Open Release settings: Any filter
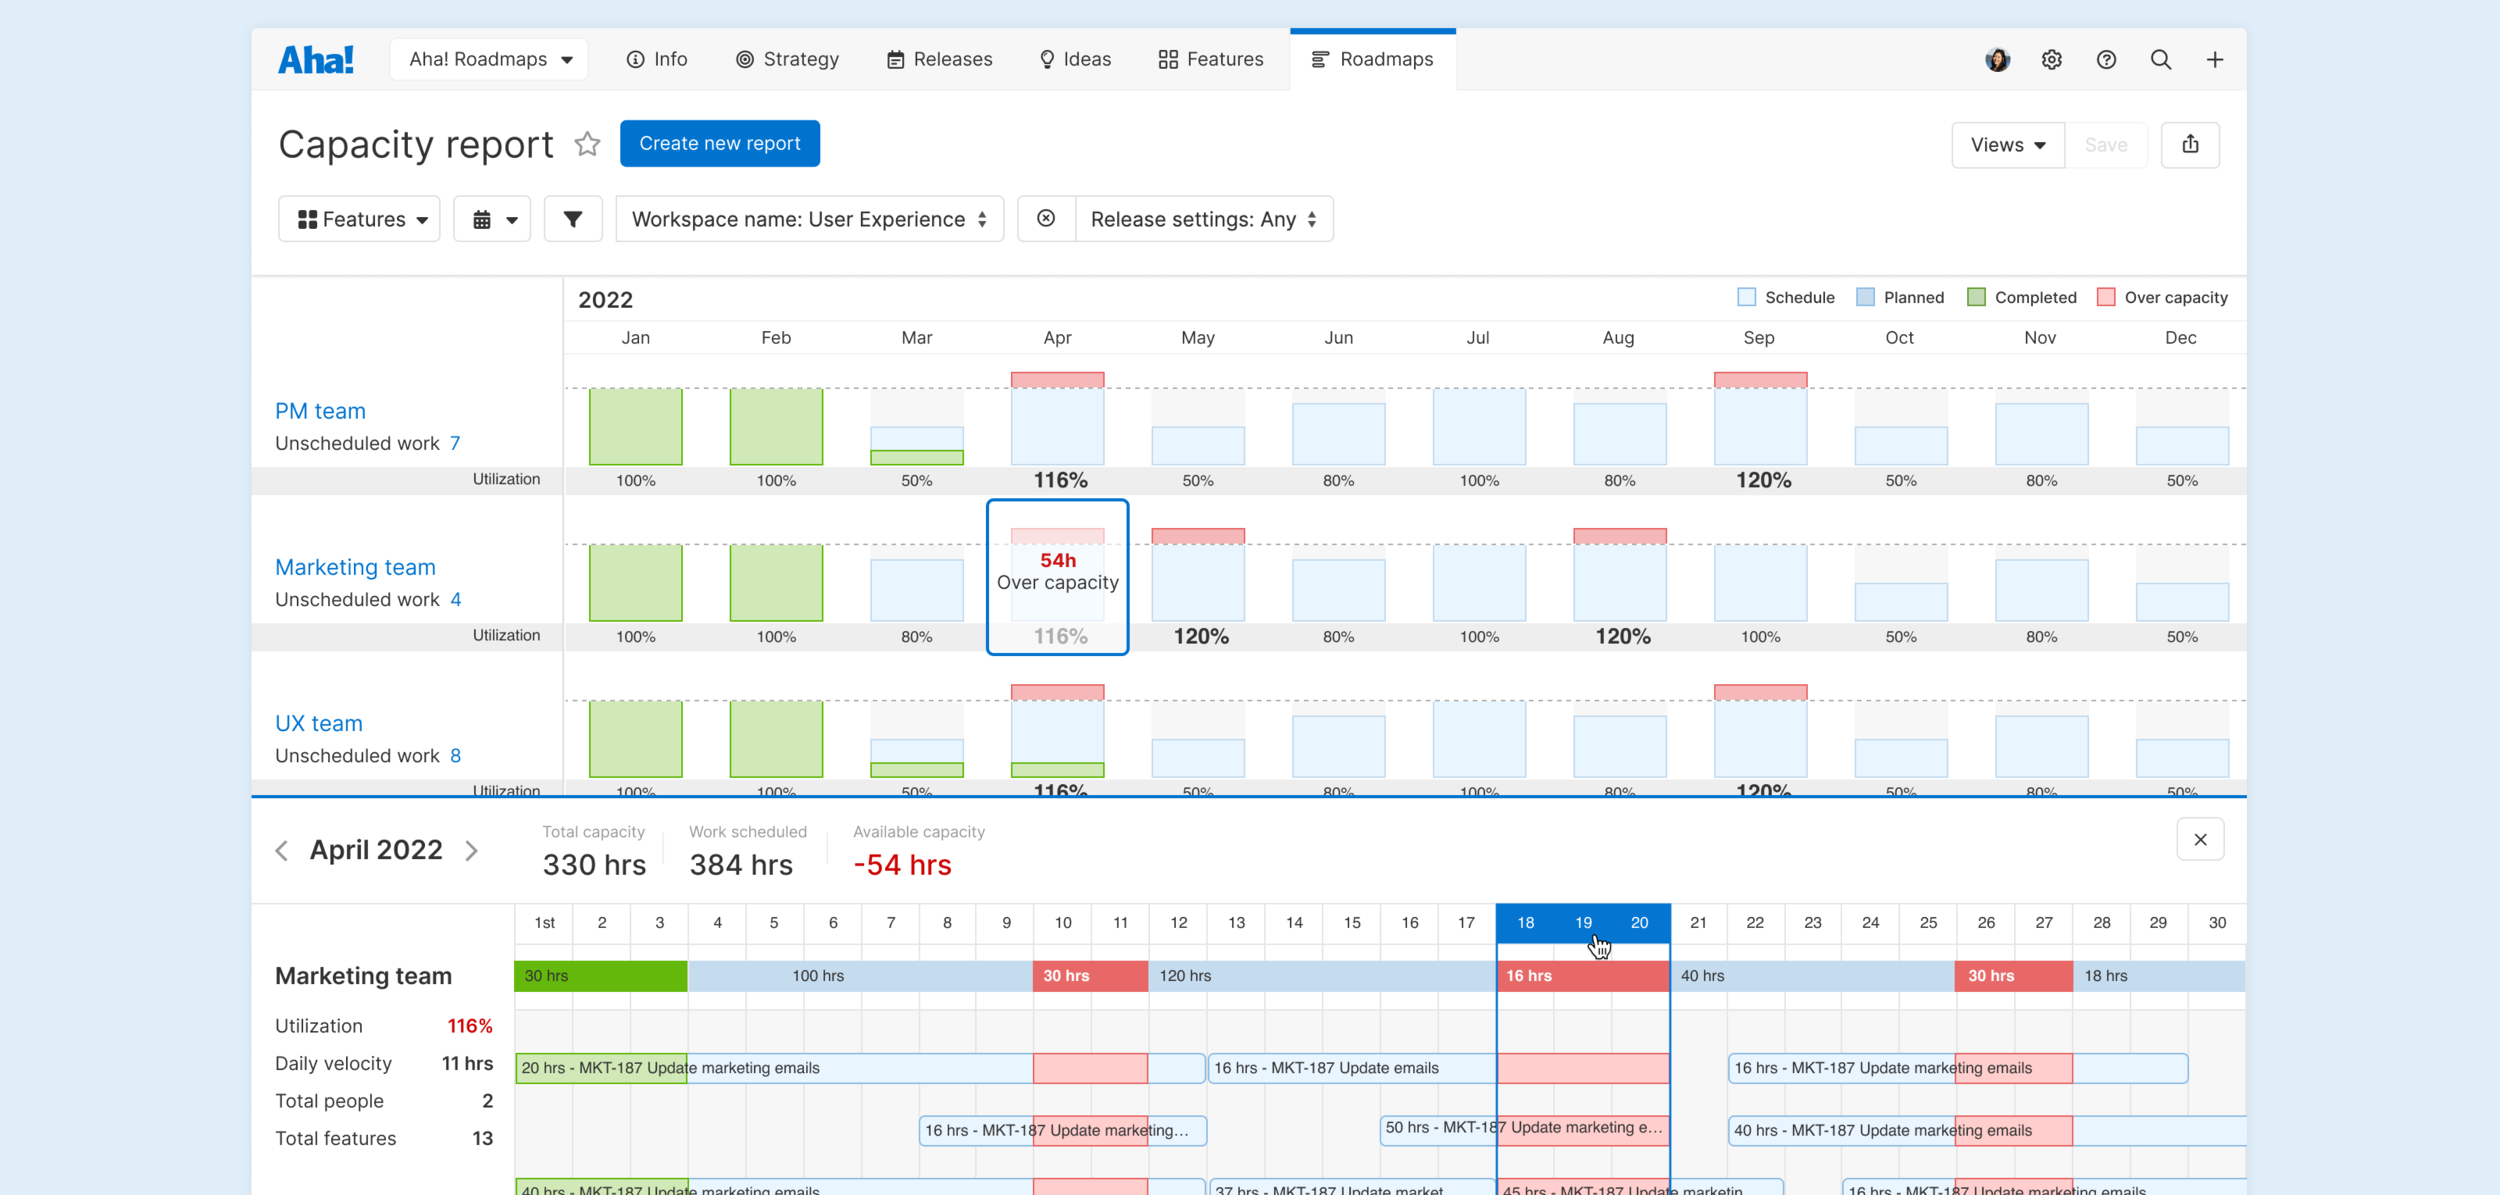This screenshot has width=2500, height=1195. click(1204, 219)
